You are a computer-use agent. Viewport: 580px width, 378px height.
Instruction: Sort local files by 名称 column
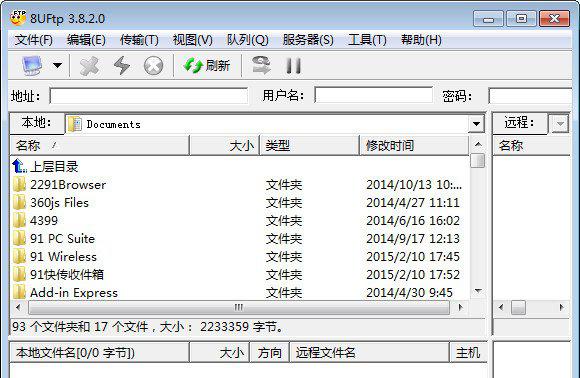coord(99,145)
